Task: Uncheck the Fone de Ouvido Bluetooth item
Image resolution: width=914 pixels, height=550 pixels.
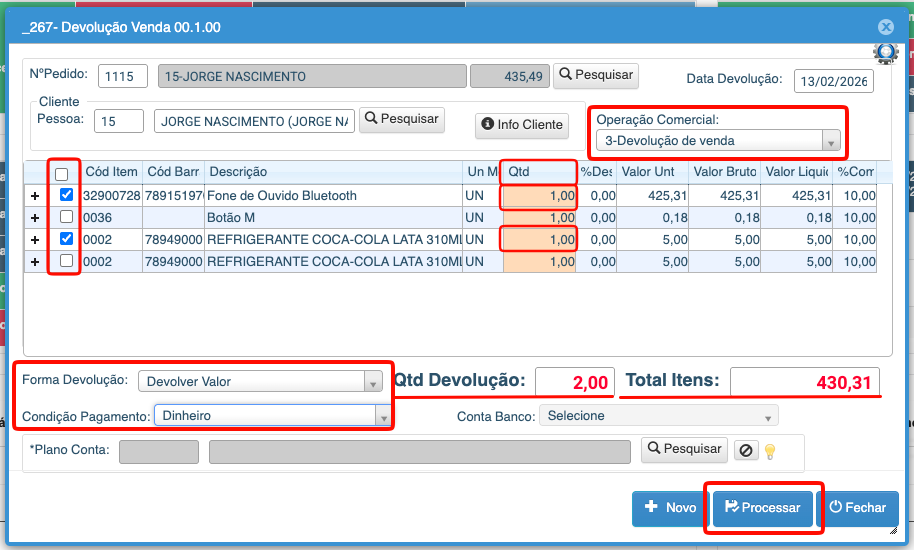Action: coord(66,195)
